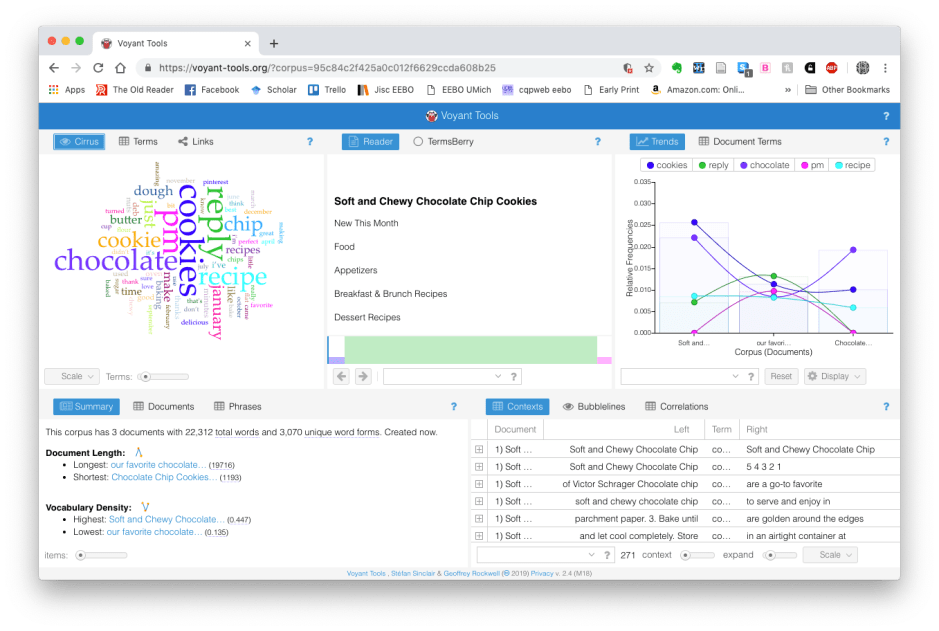
Task: Click the Reader previous arrow button
Action: point(341,377)
